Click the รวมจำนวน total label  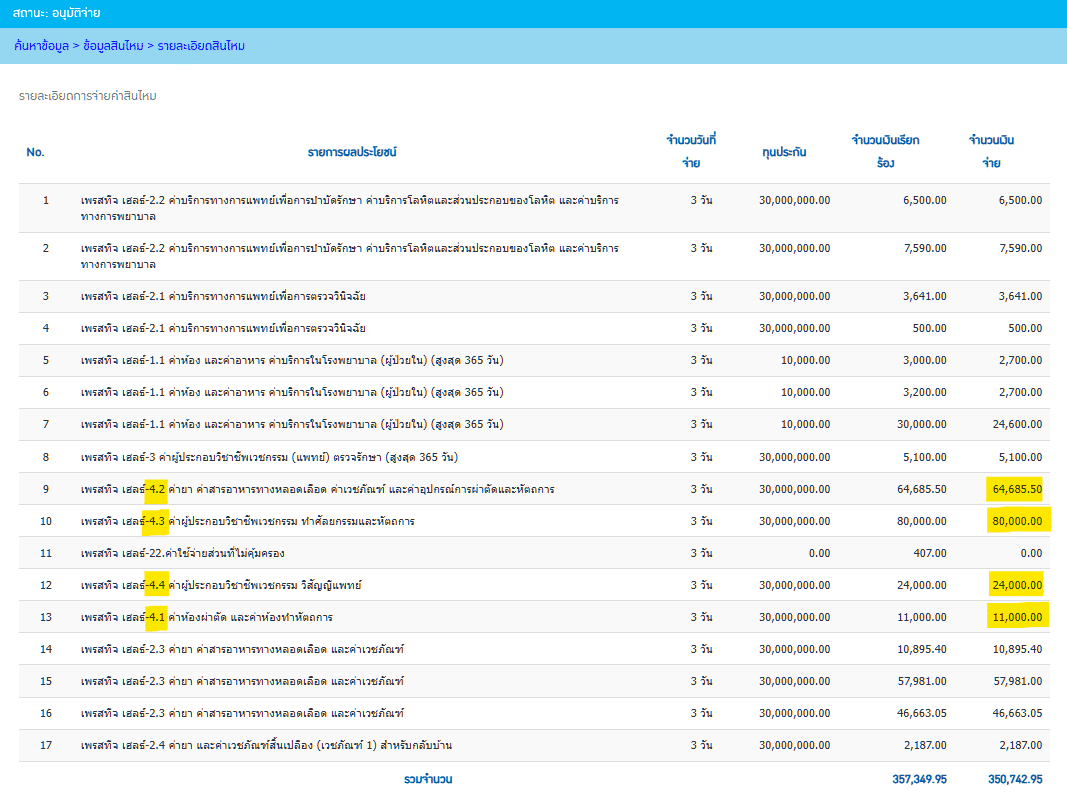point(428,779)
